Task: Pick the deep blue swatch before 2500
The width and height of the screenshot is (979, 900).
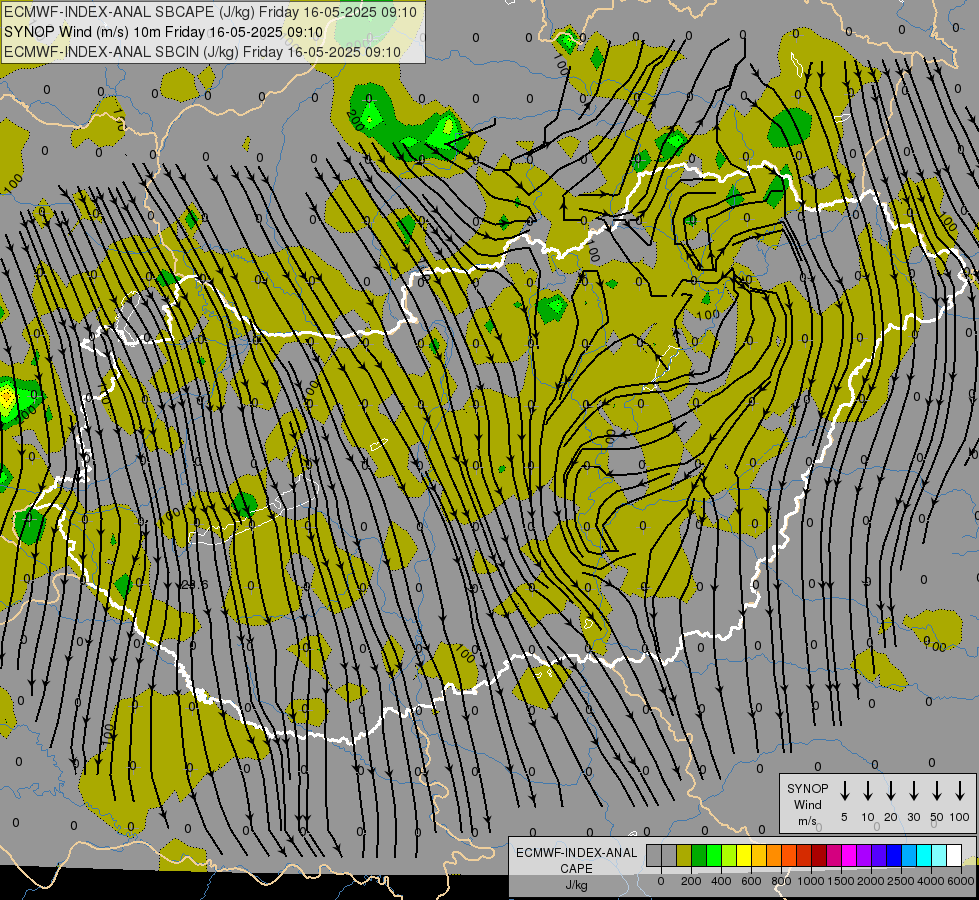Action: pos(893,855)
